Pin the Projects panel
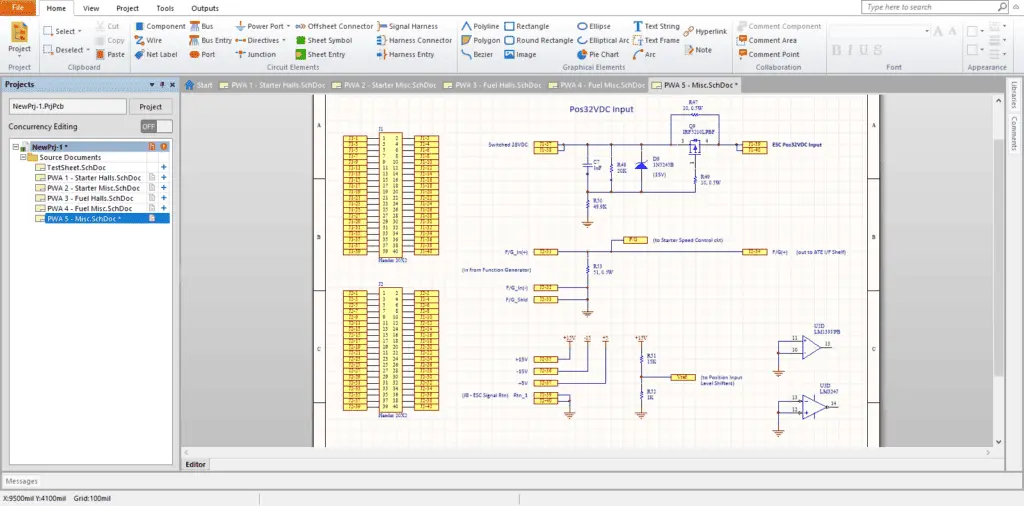 (163, 85)
